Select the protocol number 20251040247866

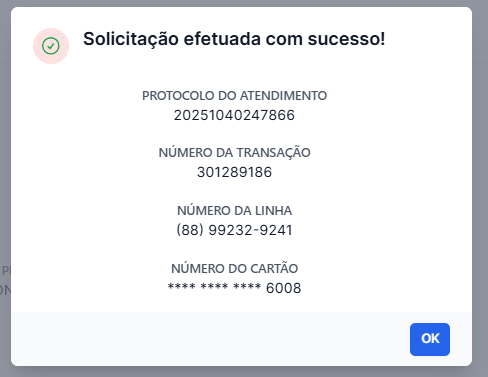234,115
